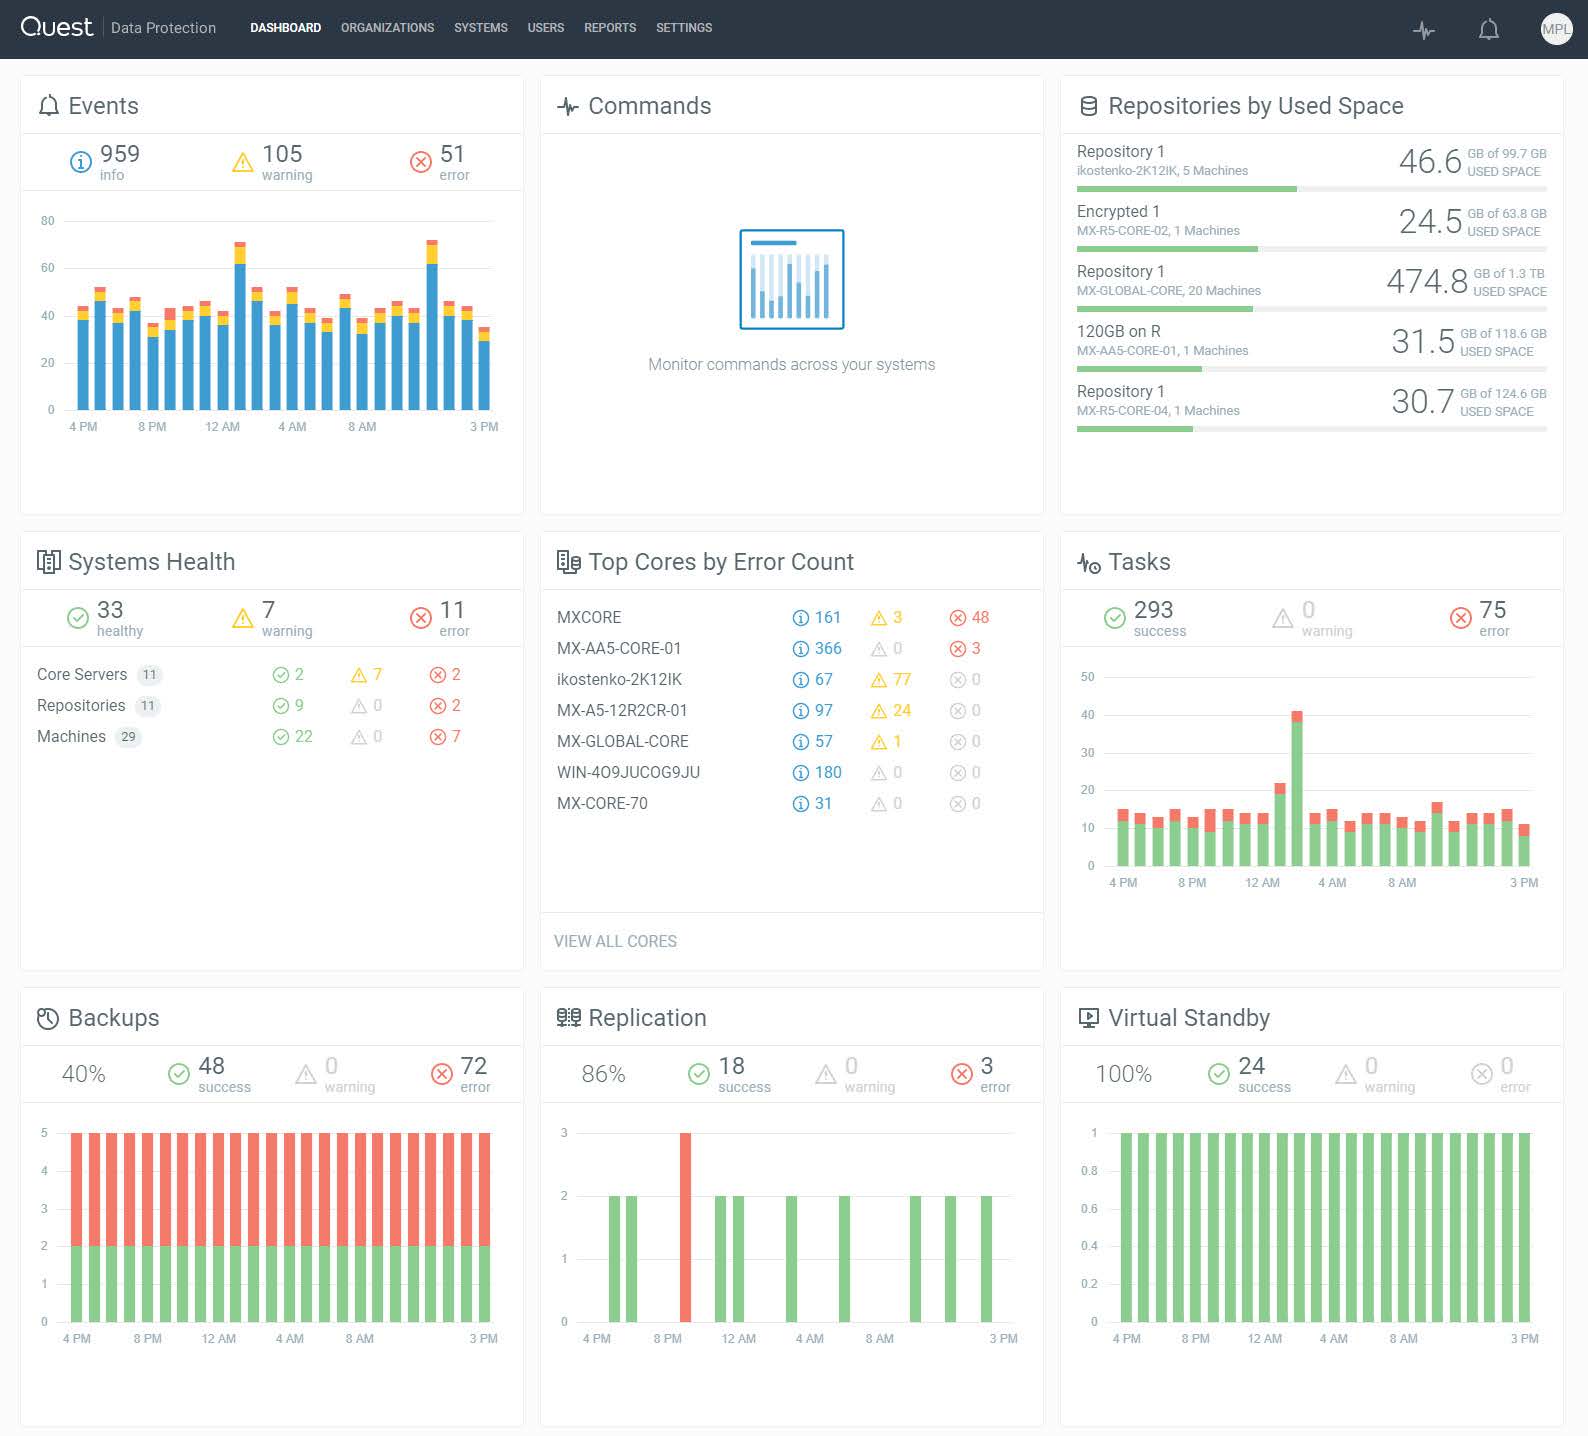Go to the Reports menu
This screenshot has height=1436, width=1588.
(x=609, y=28)
